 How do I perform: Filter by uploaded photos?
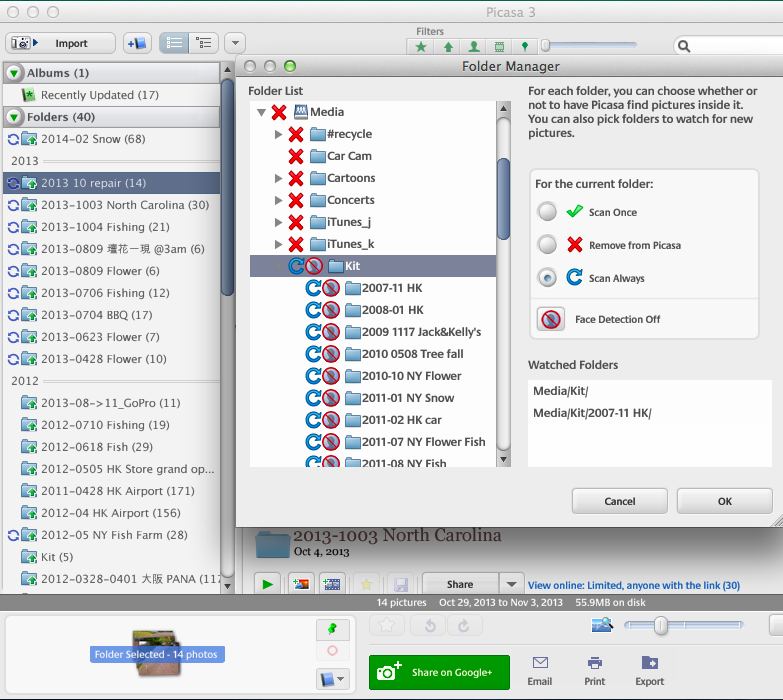coord(448,47)
